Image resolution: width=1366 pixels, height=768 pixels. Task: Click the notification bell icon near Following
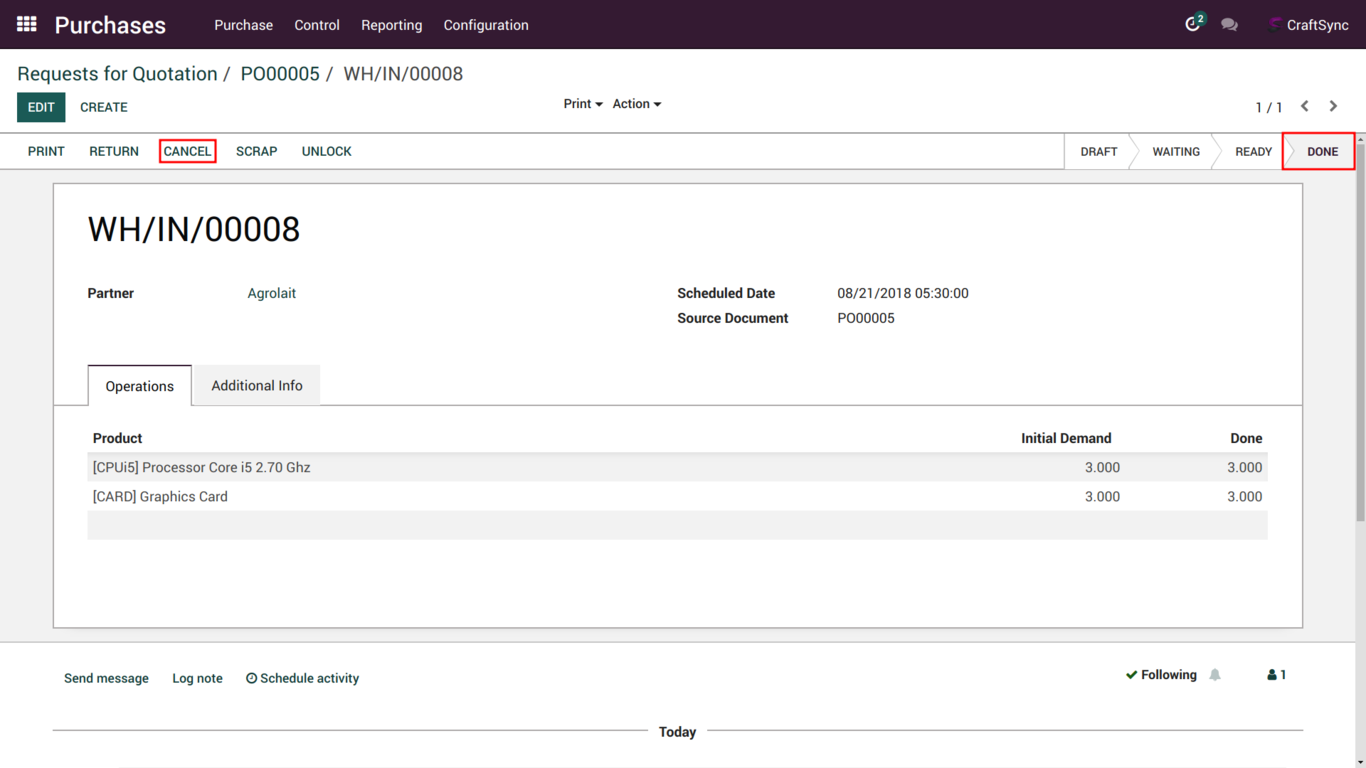pyautogui.click(x=1215, y=675)
